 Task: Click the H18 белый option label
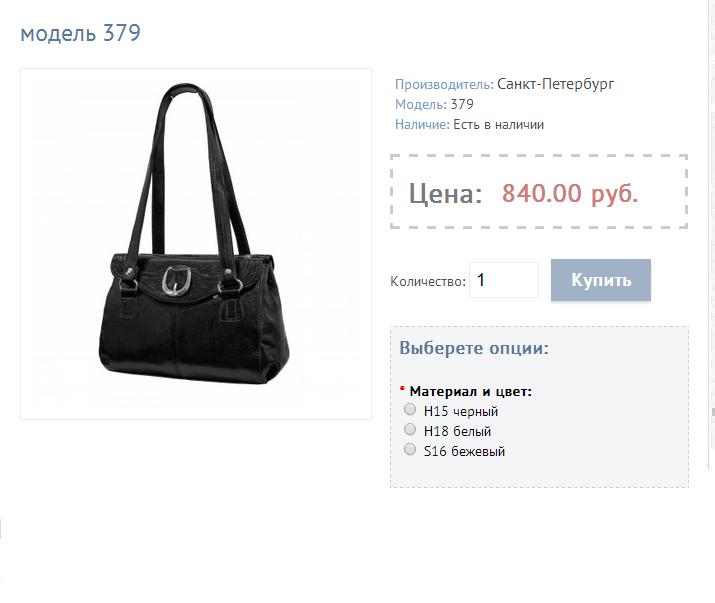coord(457,431)
